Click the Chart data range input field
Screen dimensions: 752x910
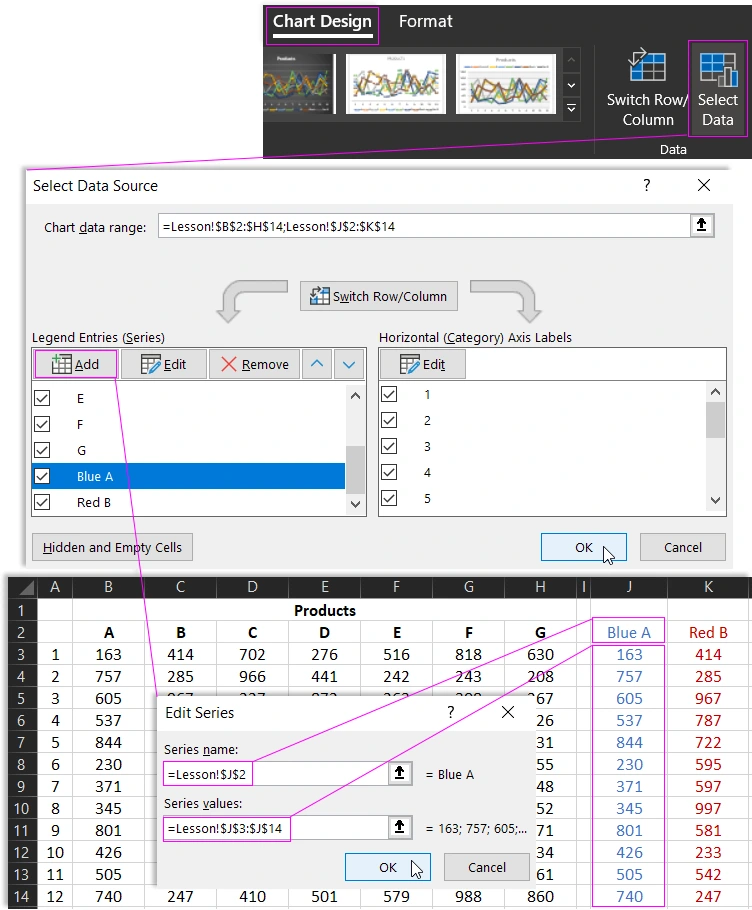[x=424, y=226]
